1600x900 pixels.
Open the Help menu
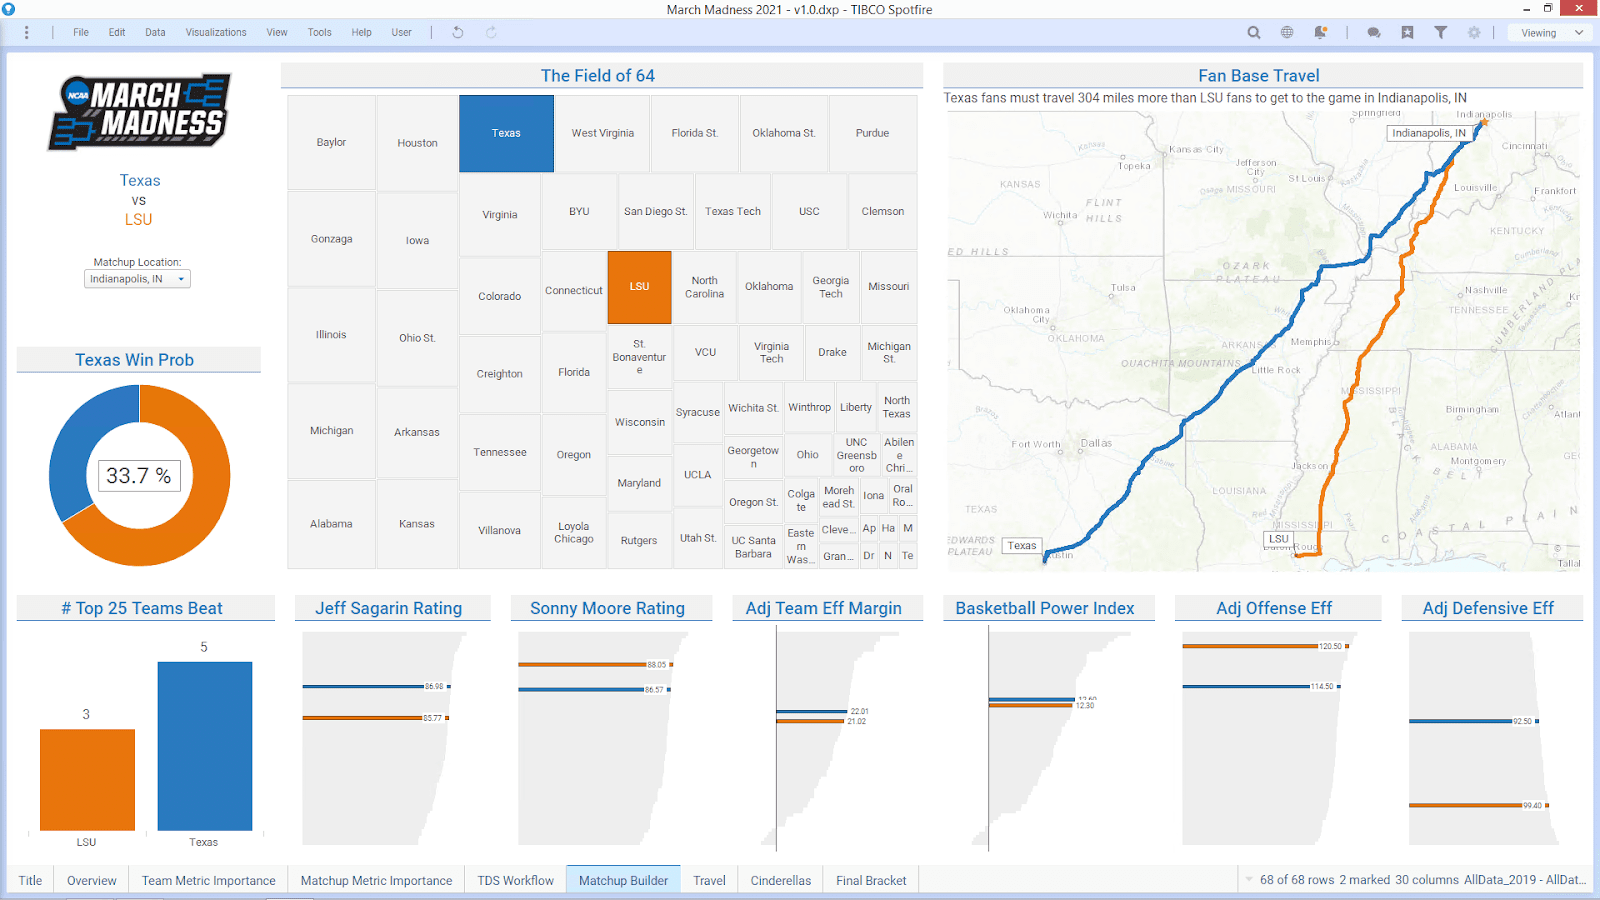point(361,32)
